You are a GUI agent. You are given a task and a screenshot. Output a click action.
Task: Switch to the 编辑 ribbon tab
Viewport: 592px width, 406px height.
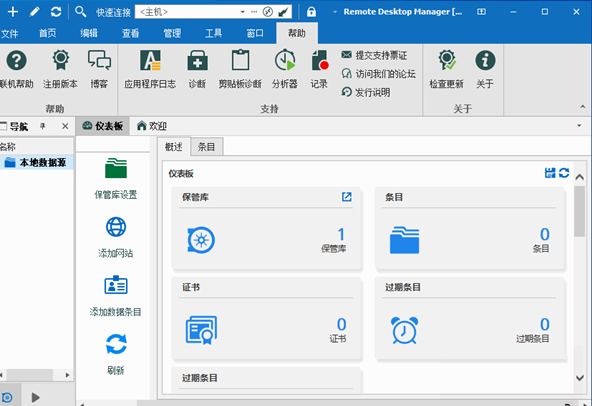pos(89,33)
